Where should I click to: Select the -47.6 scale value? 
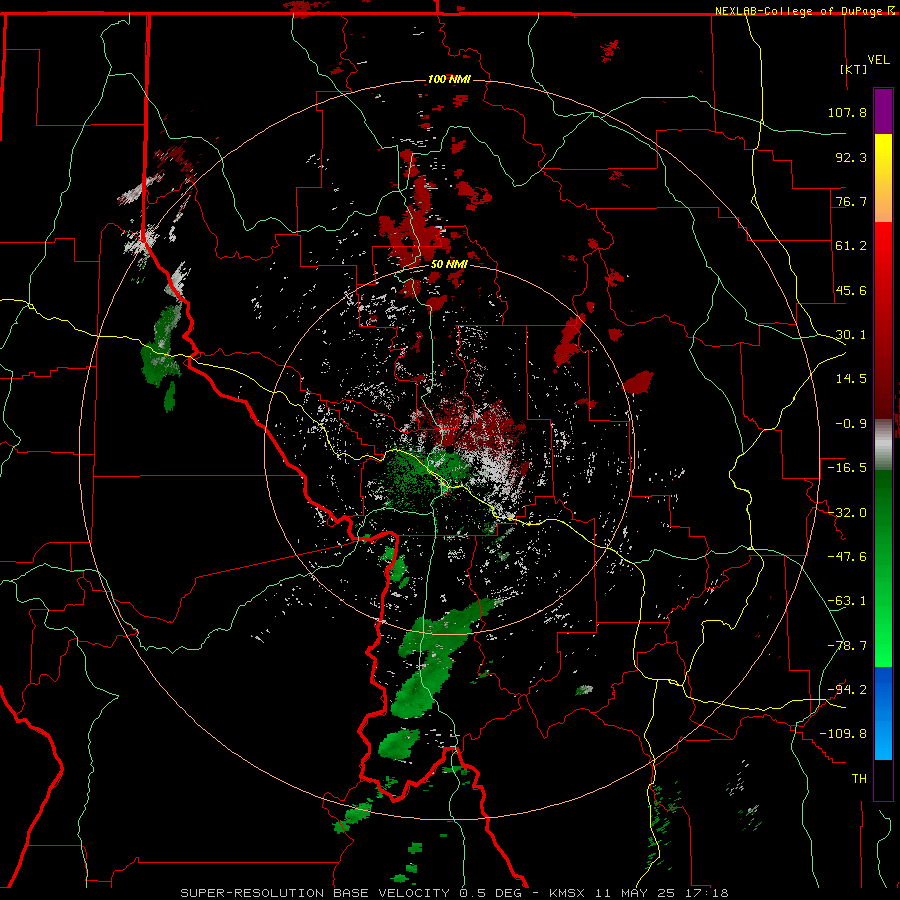click(847, 557)
